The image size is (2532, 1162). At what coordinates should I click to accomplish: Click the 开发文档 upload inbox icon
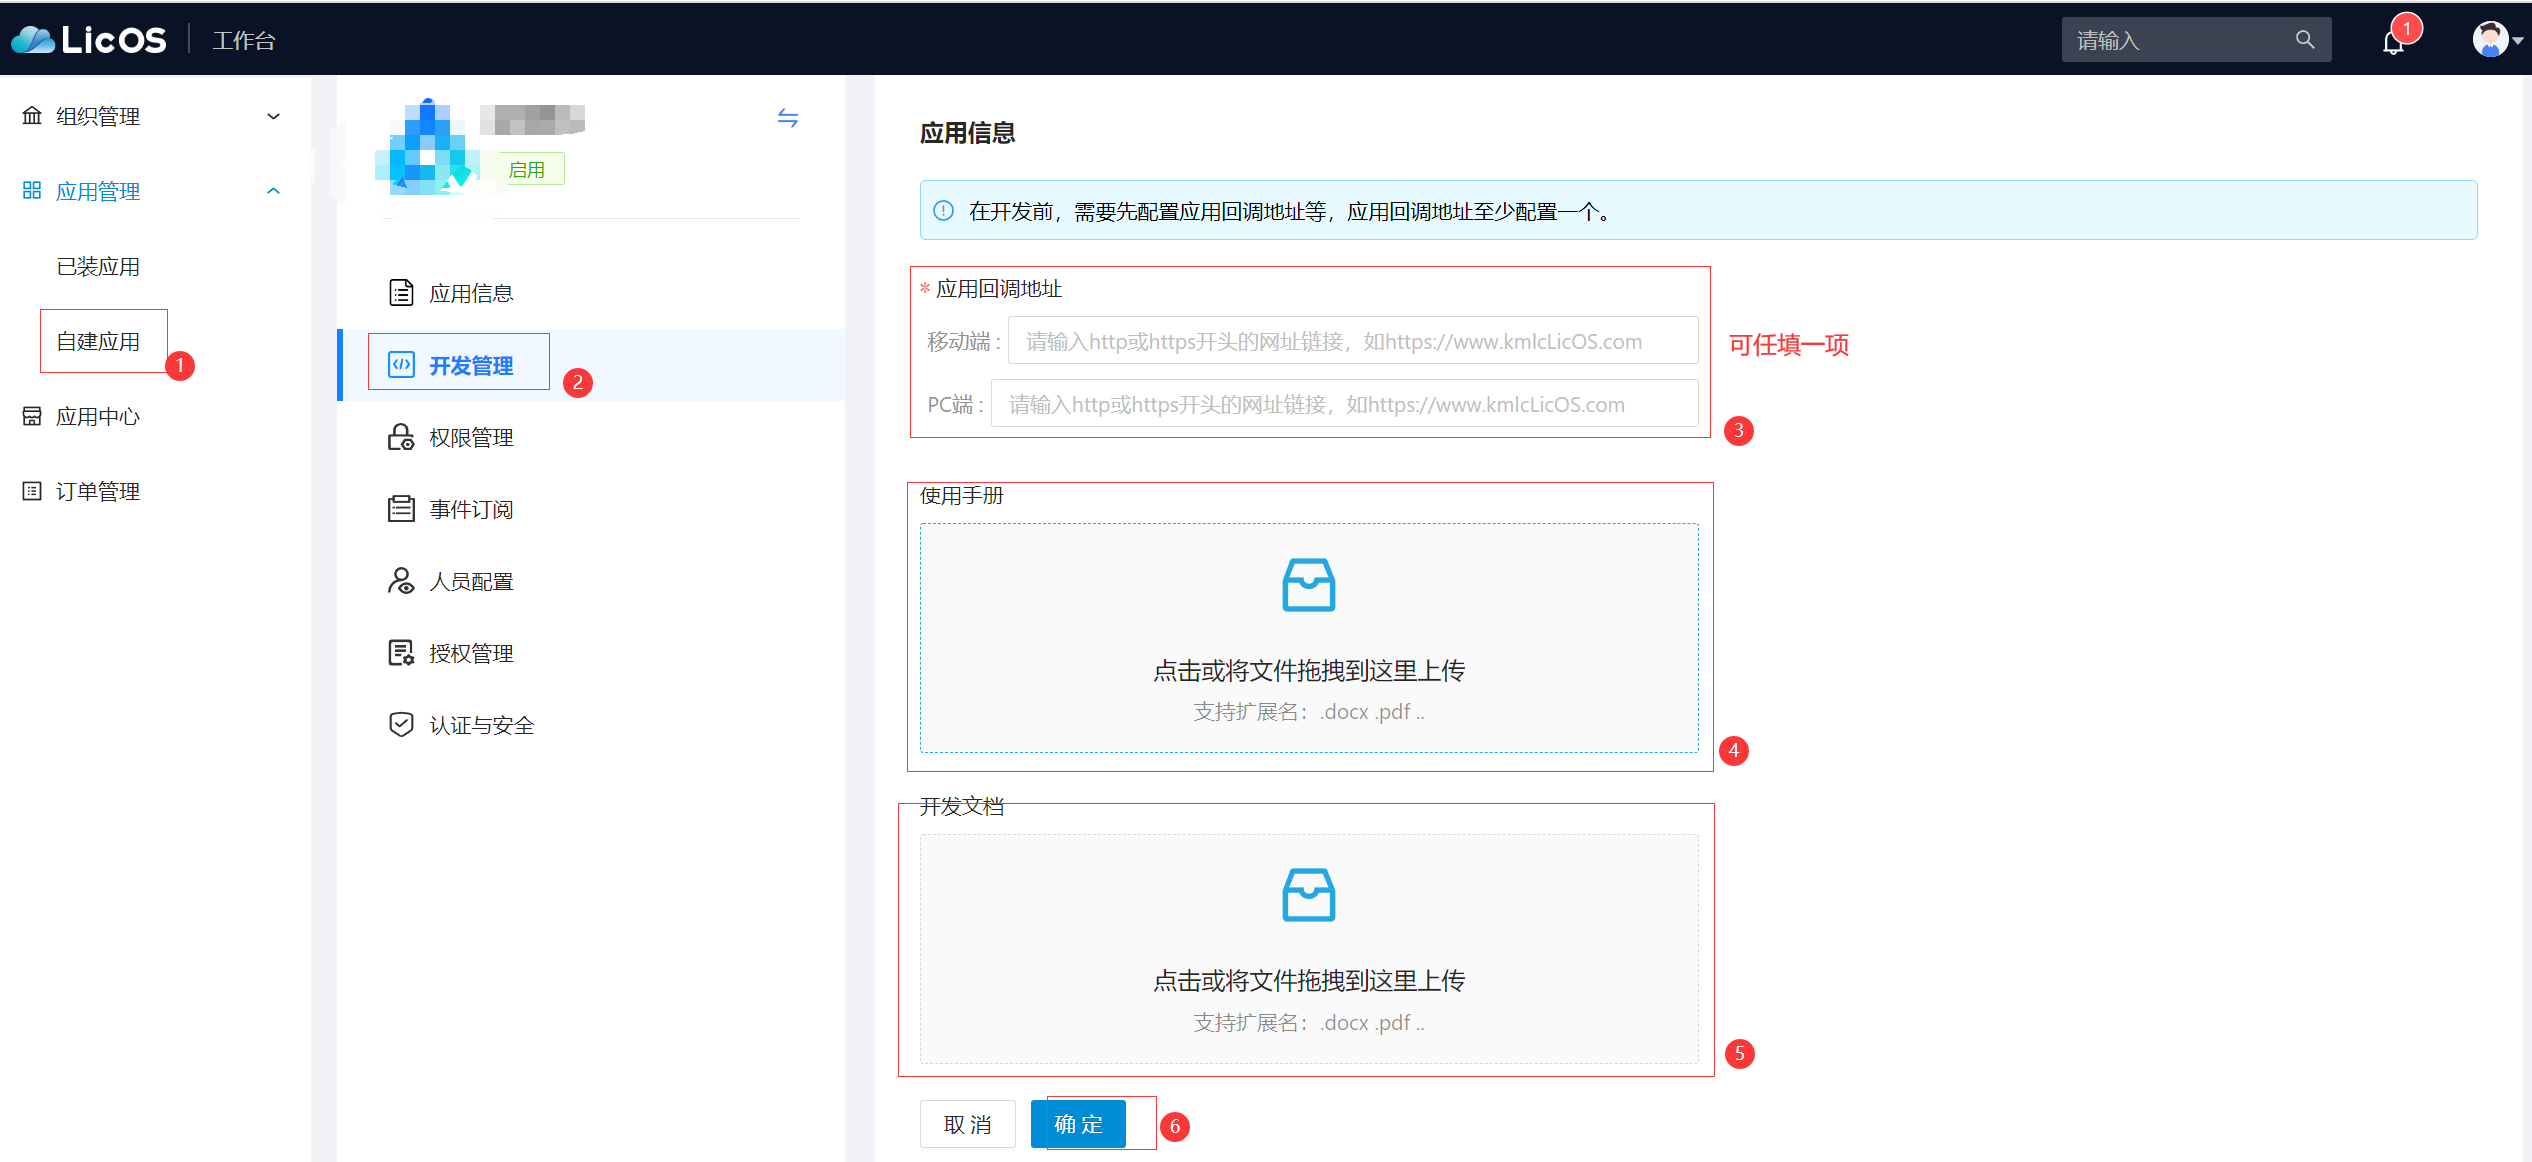click(1309, 895)
